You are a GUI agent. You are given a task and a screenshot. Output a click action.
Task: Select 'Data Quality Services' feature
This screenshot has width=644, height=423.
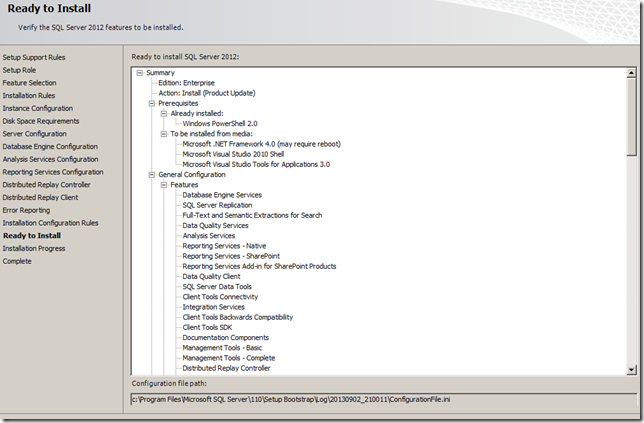(x=215, y=225)
